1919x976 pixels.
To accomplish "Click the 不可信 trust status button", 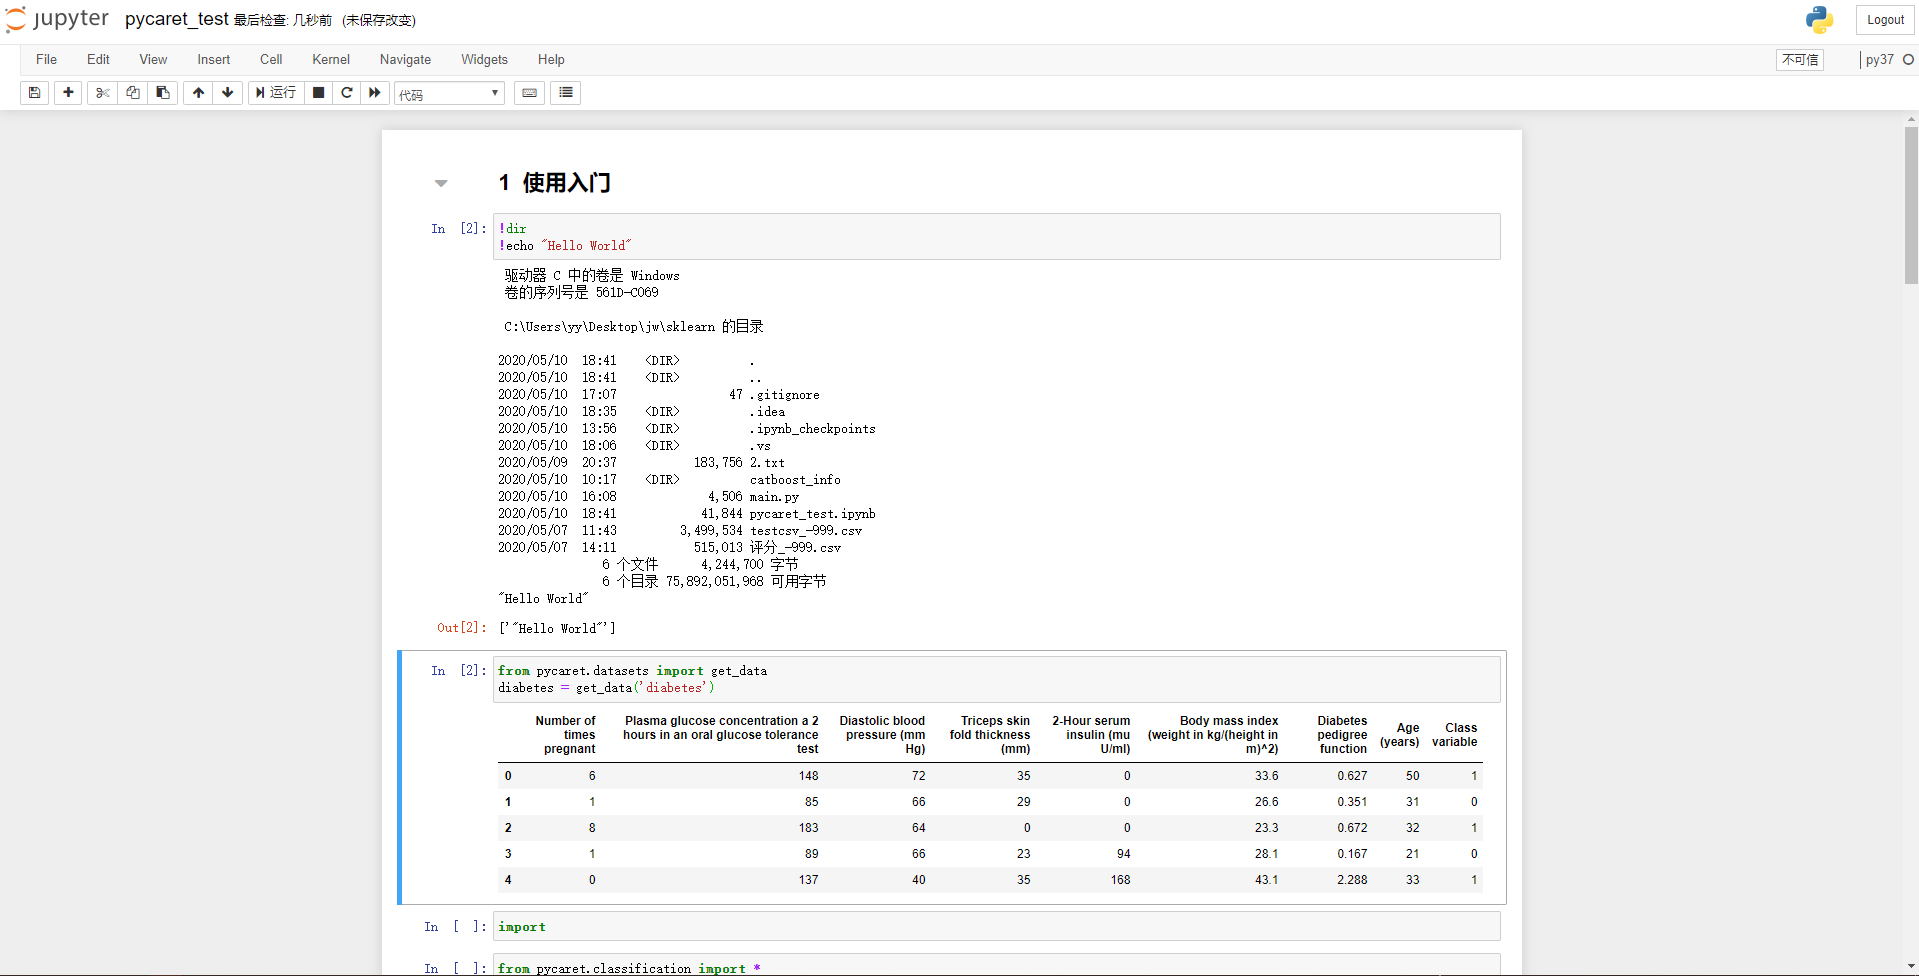I will click(x=1799, y=60).
